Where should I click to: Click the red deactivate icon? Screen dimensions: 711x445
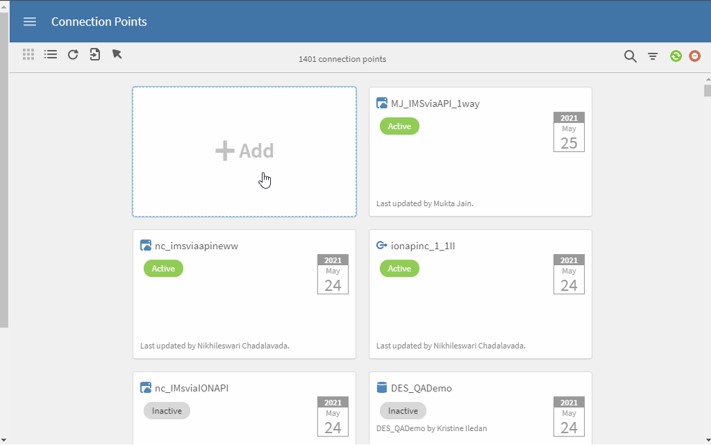(694, 56)
